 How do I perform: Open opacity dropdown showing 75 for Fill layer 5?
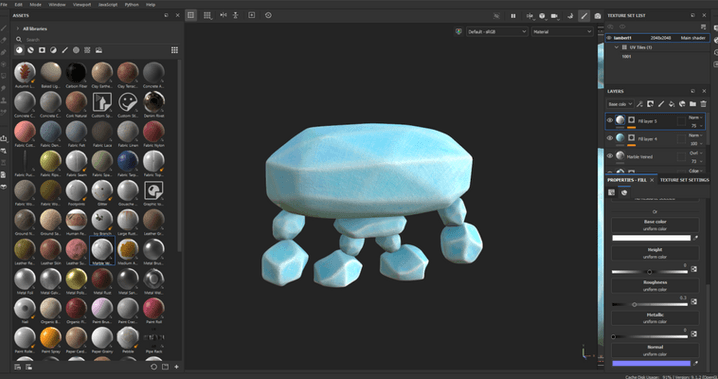[696, 125]
